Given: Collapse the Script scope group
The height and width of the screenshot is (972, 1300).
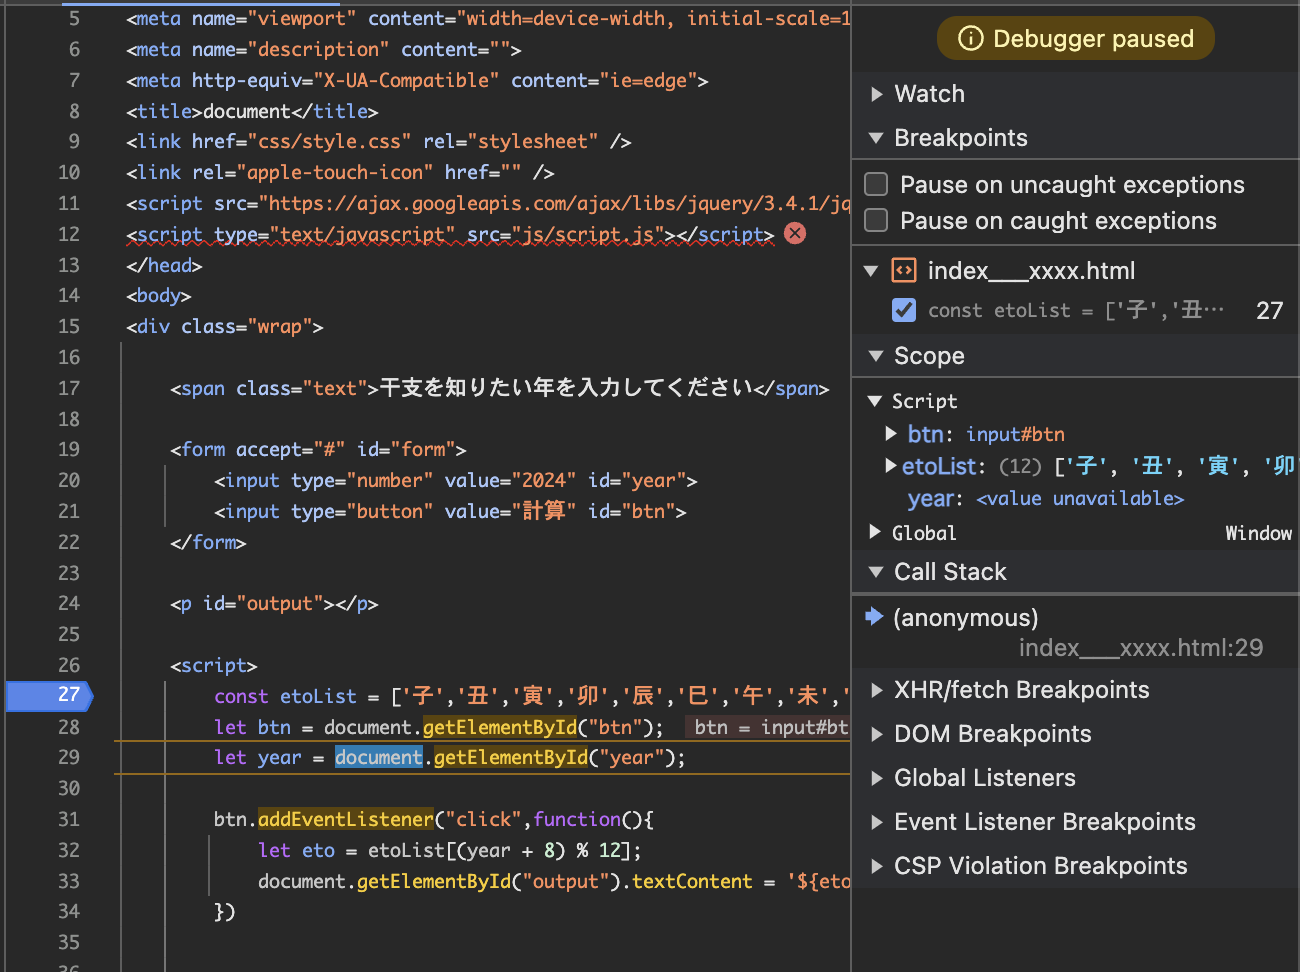Looking at the screenshot, I should click(x=875, y=401).
